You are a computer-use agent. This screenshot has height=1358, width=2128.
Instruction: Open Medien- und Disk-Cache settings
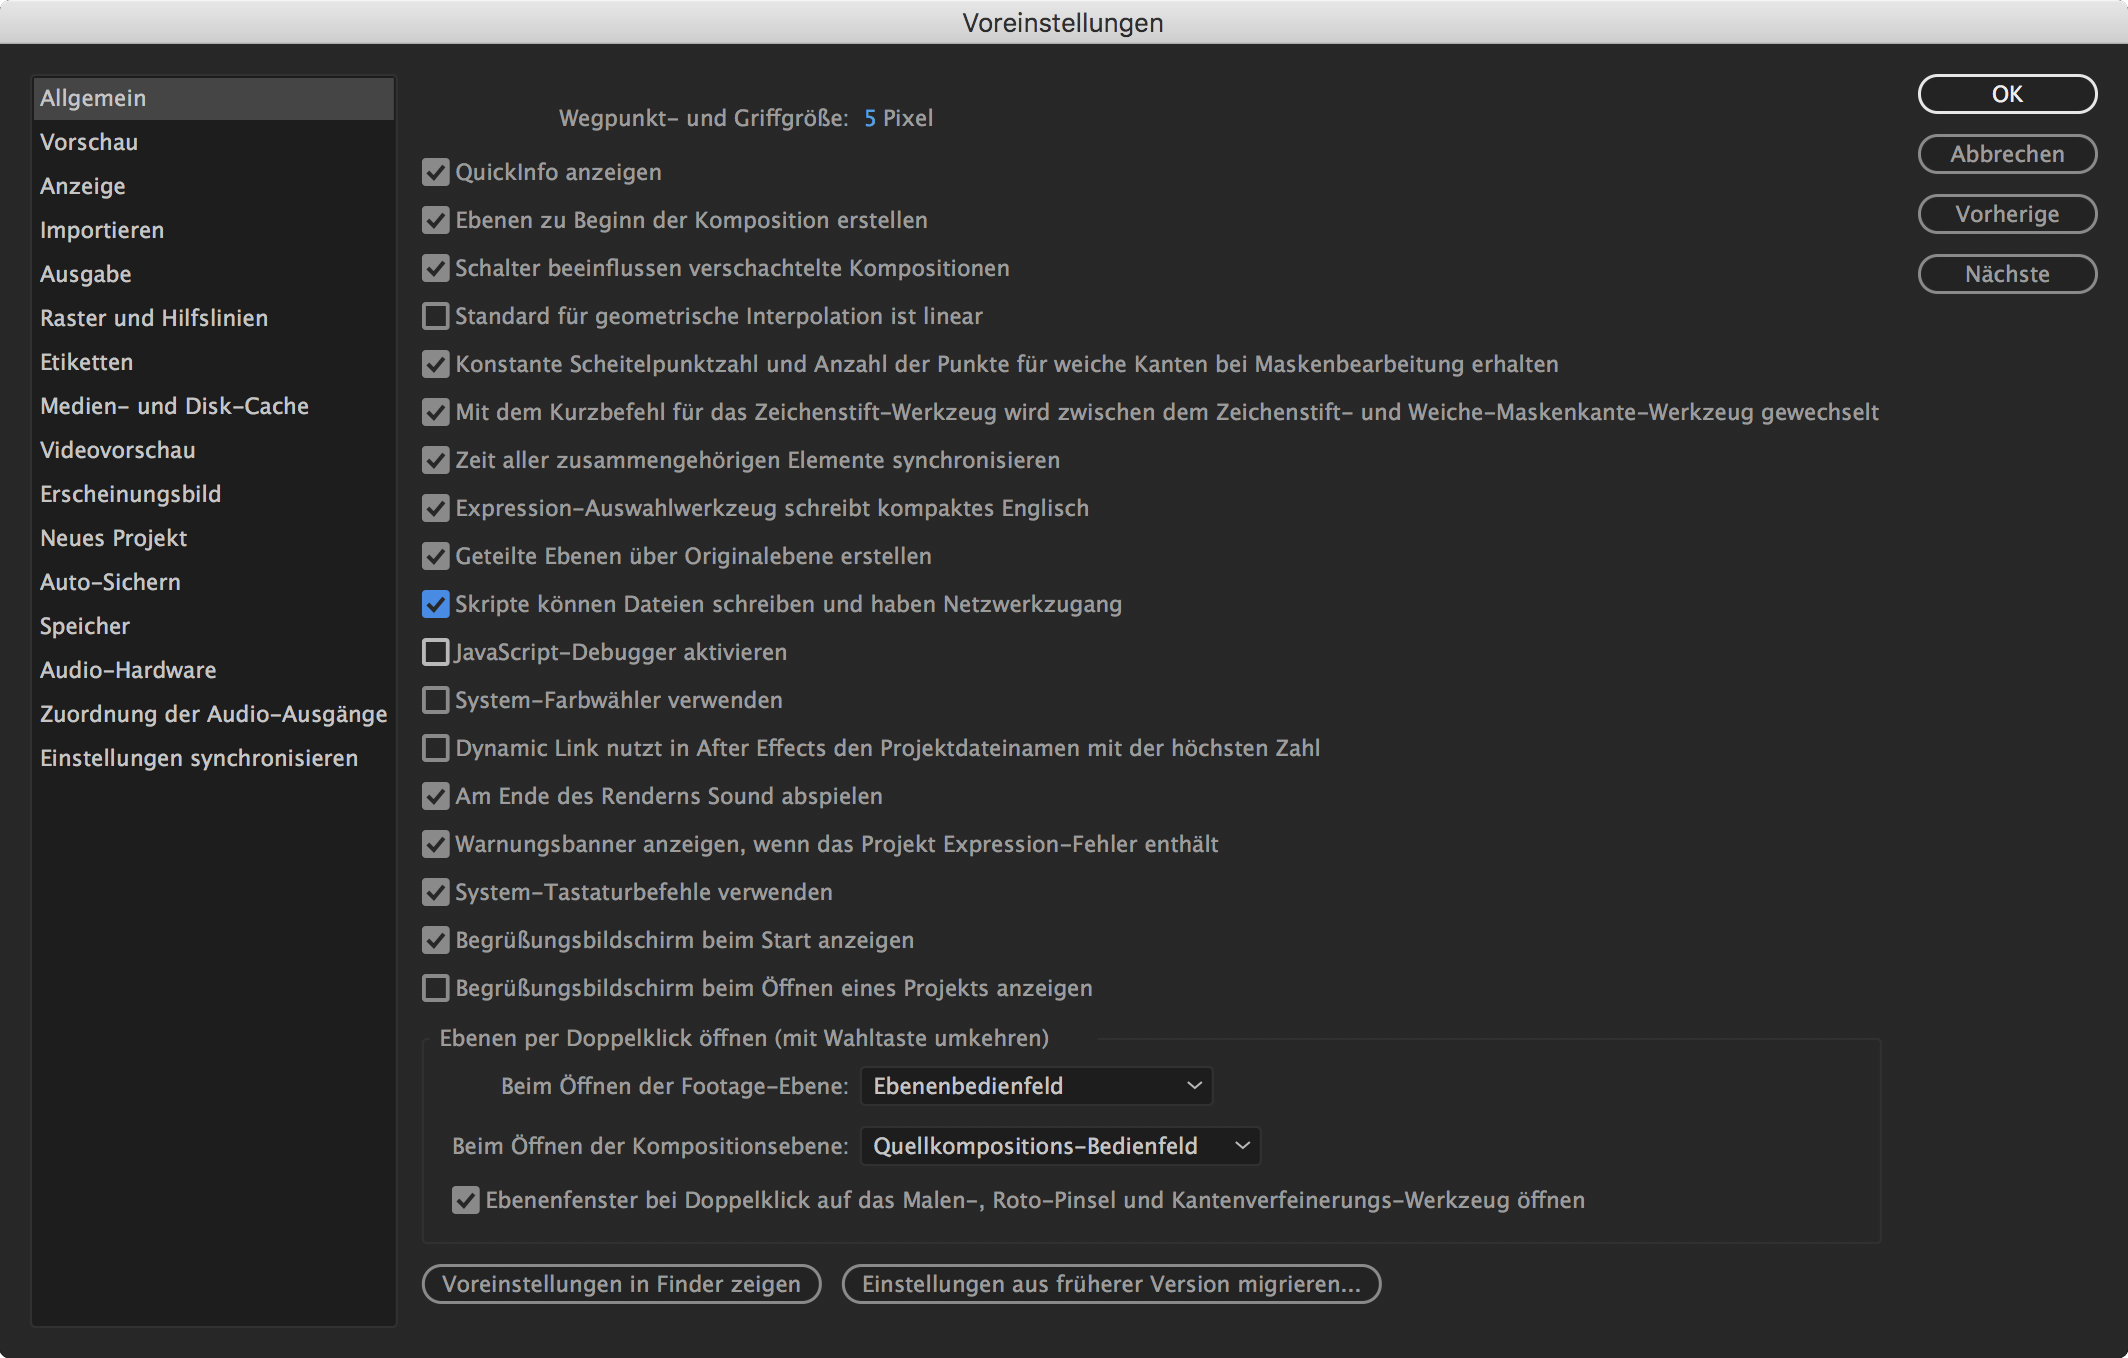(213, 406)
